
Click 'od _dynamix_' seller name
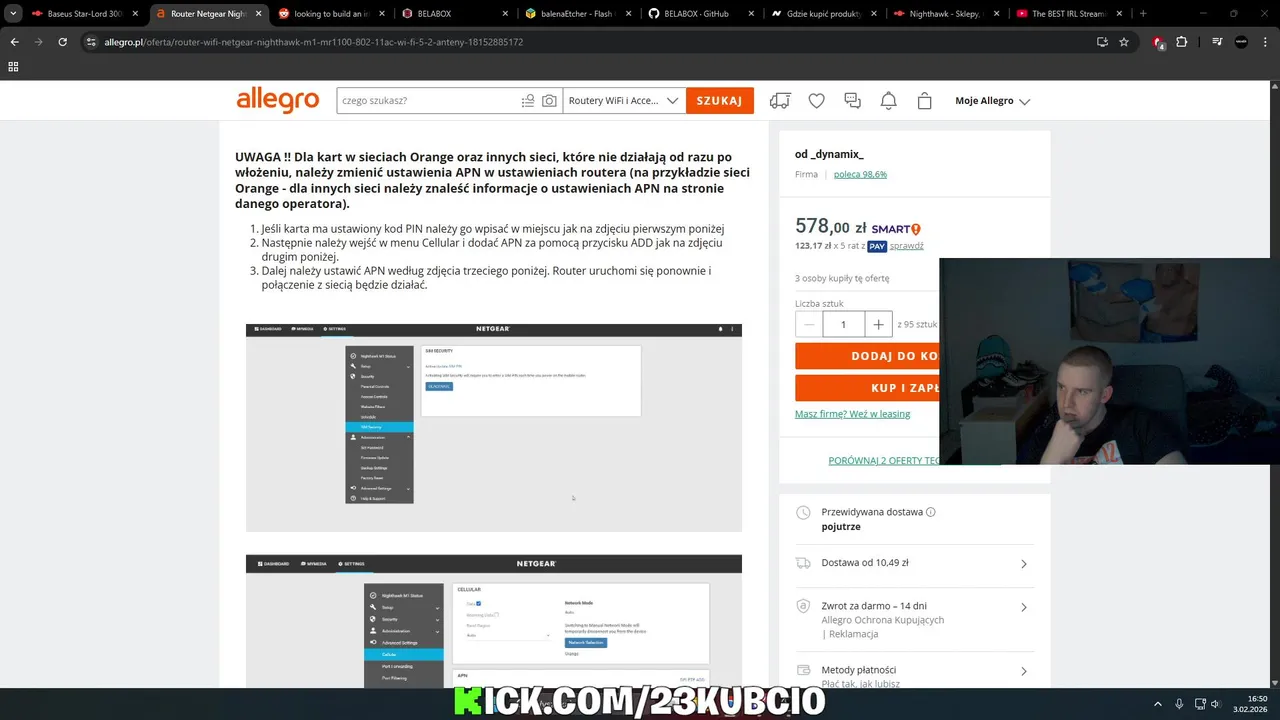[829, 154]
